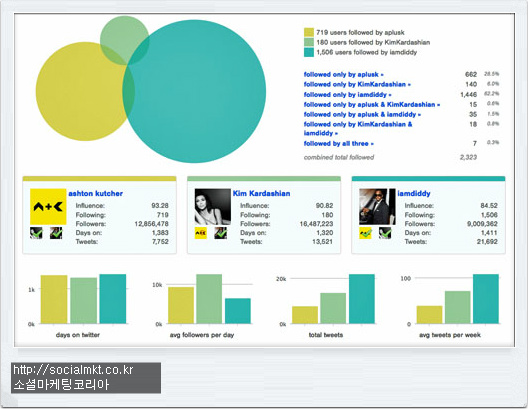Click second follow-check icon under ashton kutcher avatar
Image resolution: width=528 pixels, height=409 pixels.
point(56,233)
